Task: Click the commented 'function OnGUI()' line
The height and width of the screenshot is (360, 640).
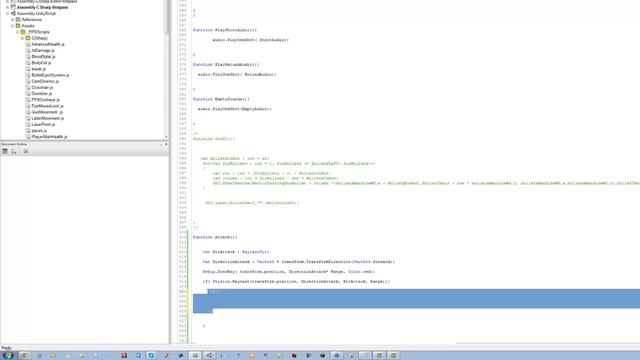Action: 214,139
